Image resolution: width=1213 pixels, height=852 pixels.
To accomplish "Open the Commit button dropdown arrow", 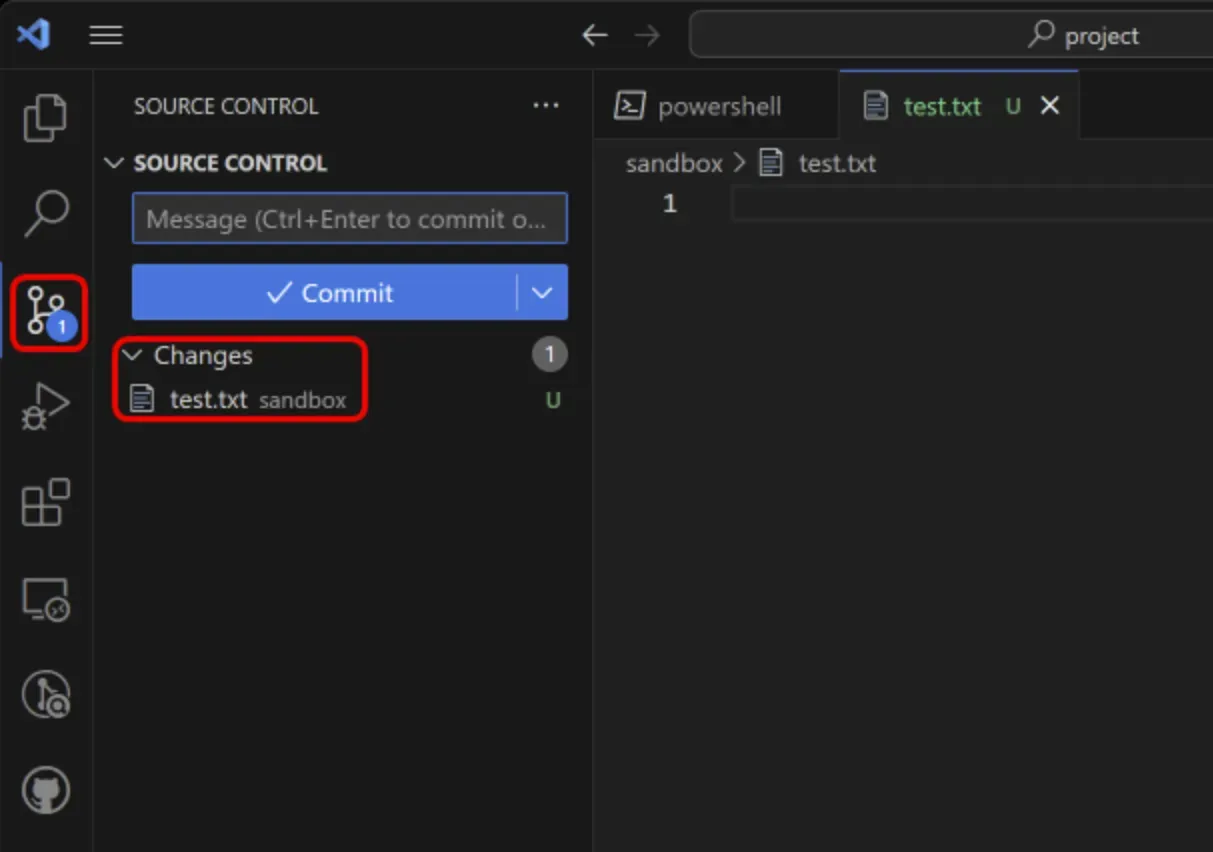I will [542, 293].
